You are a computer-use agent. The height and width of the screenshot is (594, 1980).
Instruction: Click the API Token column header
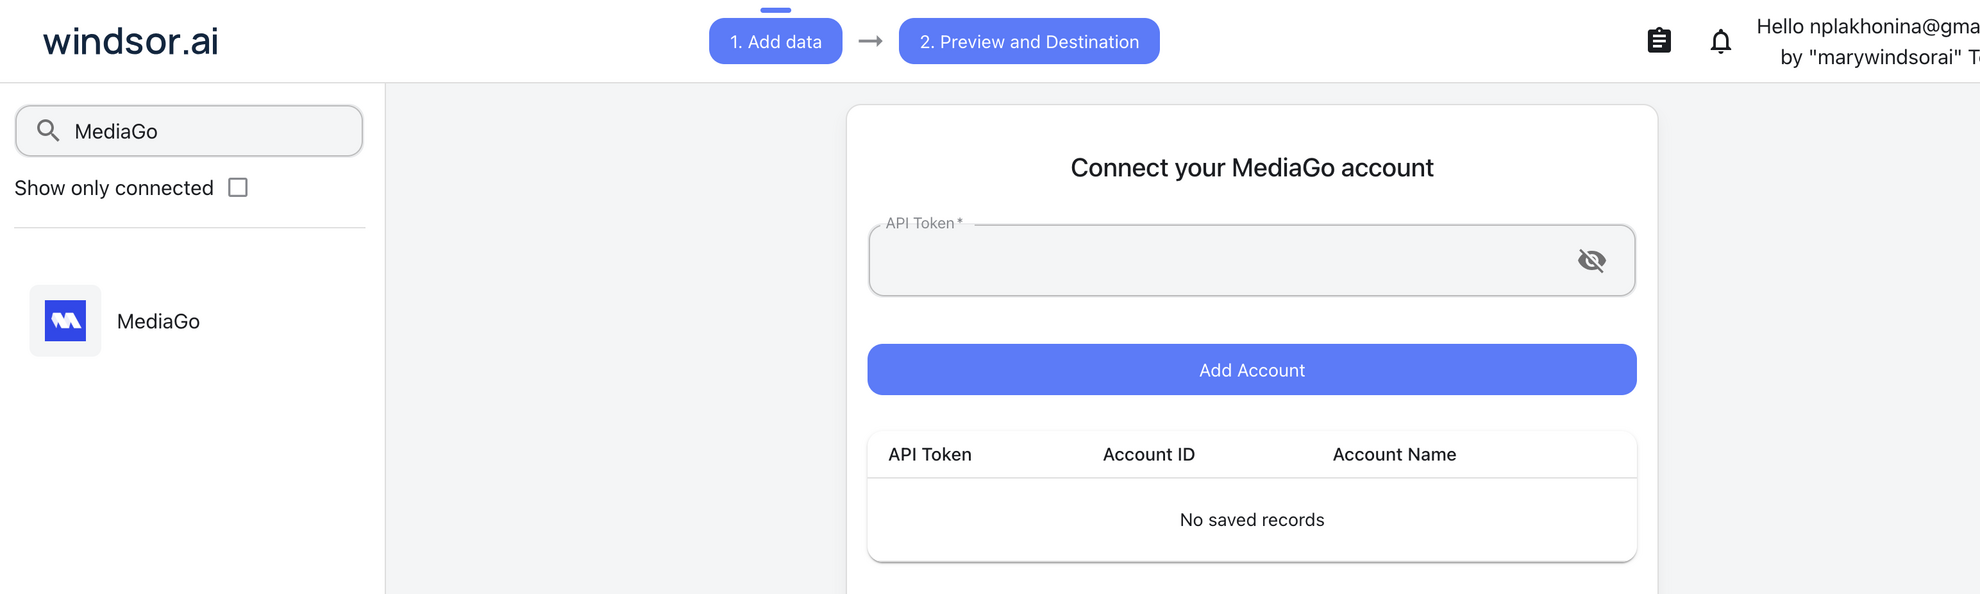930,454
